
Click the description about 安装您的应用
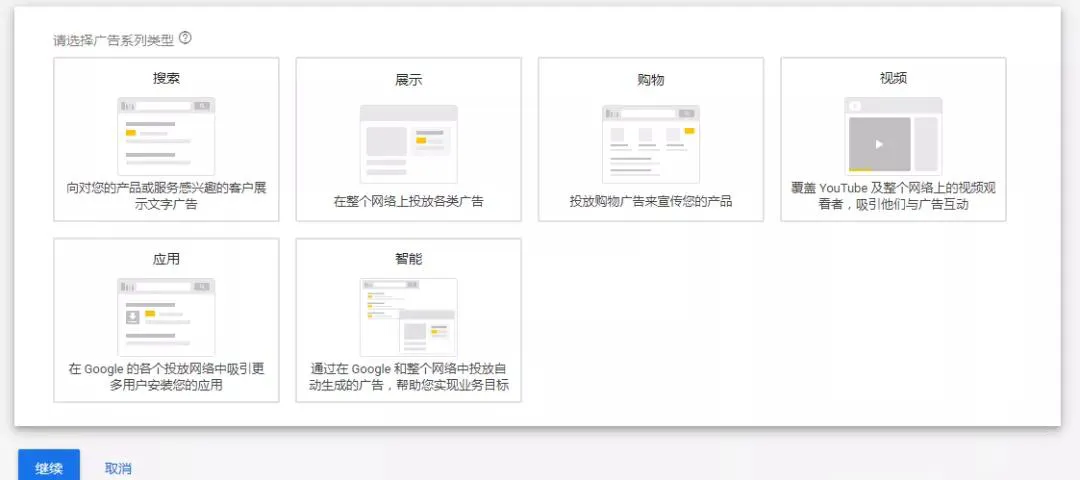[166, 377]
